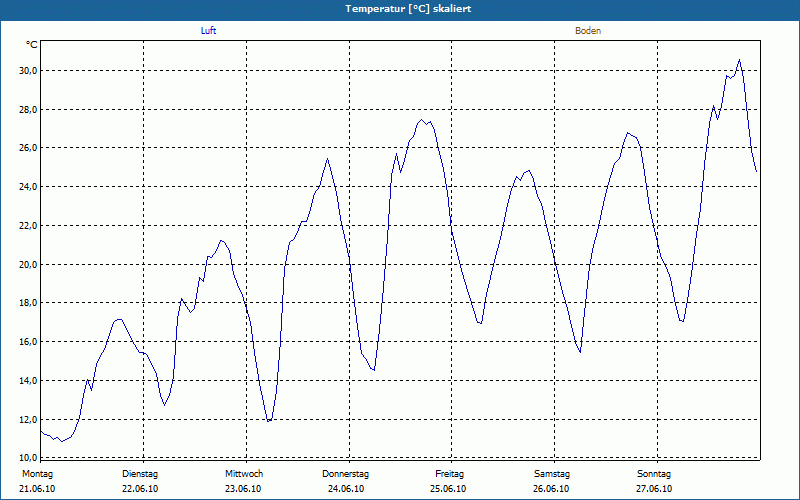This screenshot has height=500, width=800.
Task: Click the Sonntag day label
Action: click(x=654, y=474)
